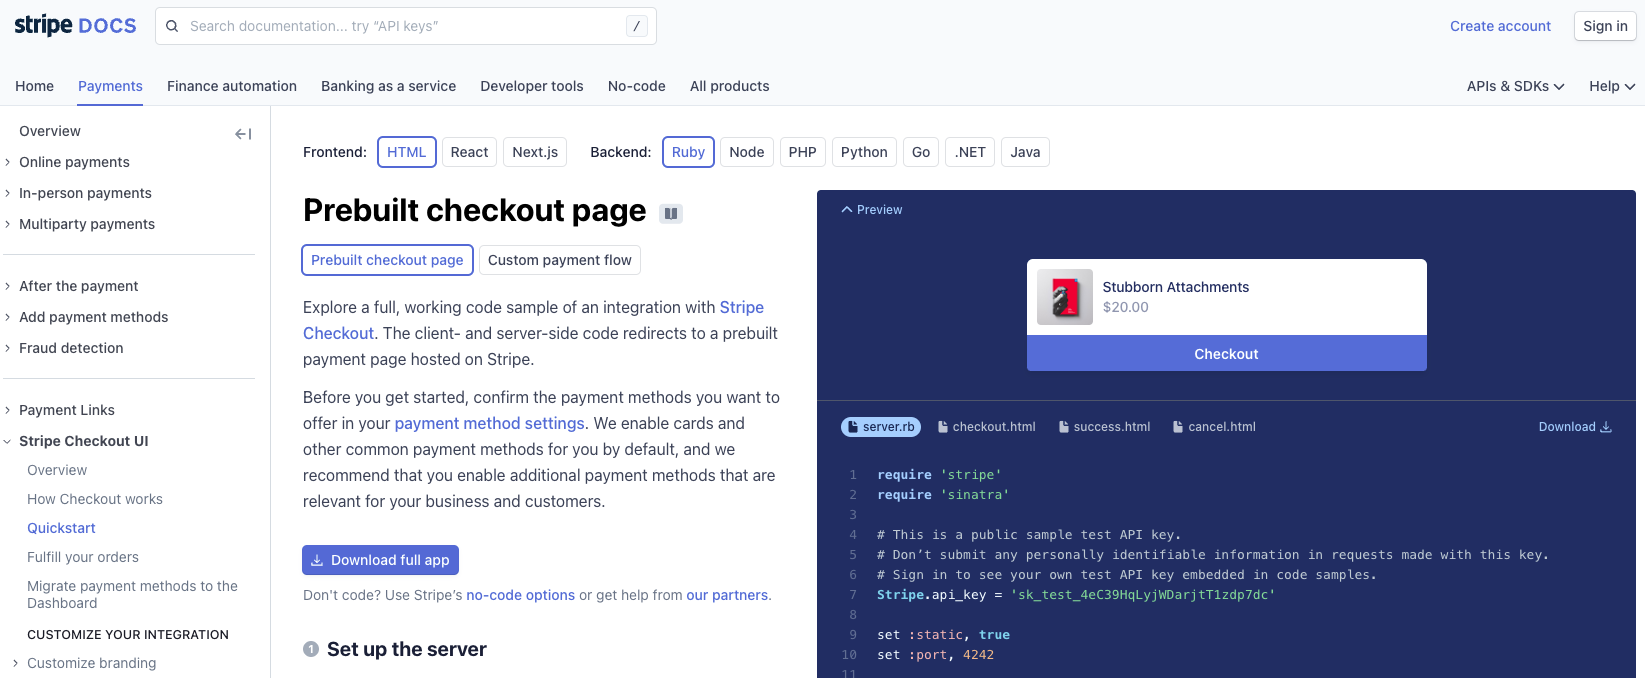The height and width of the screenshot is (678, 1645).
Task: Open All products nav tab
Action: 730,86
